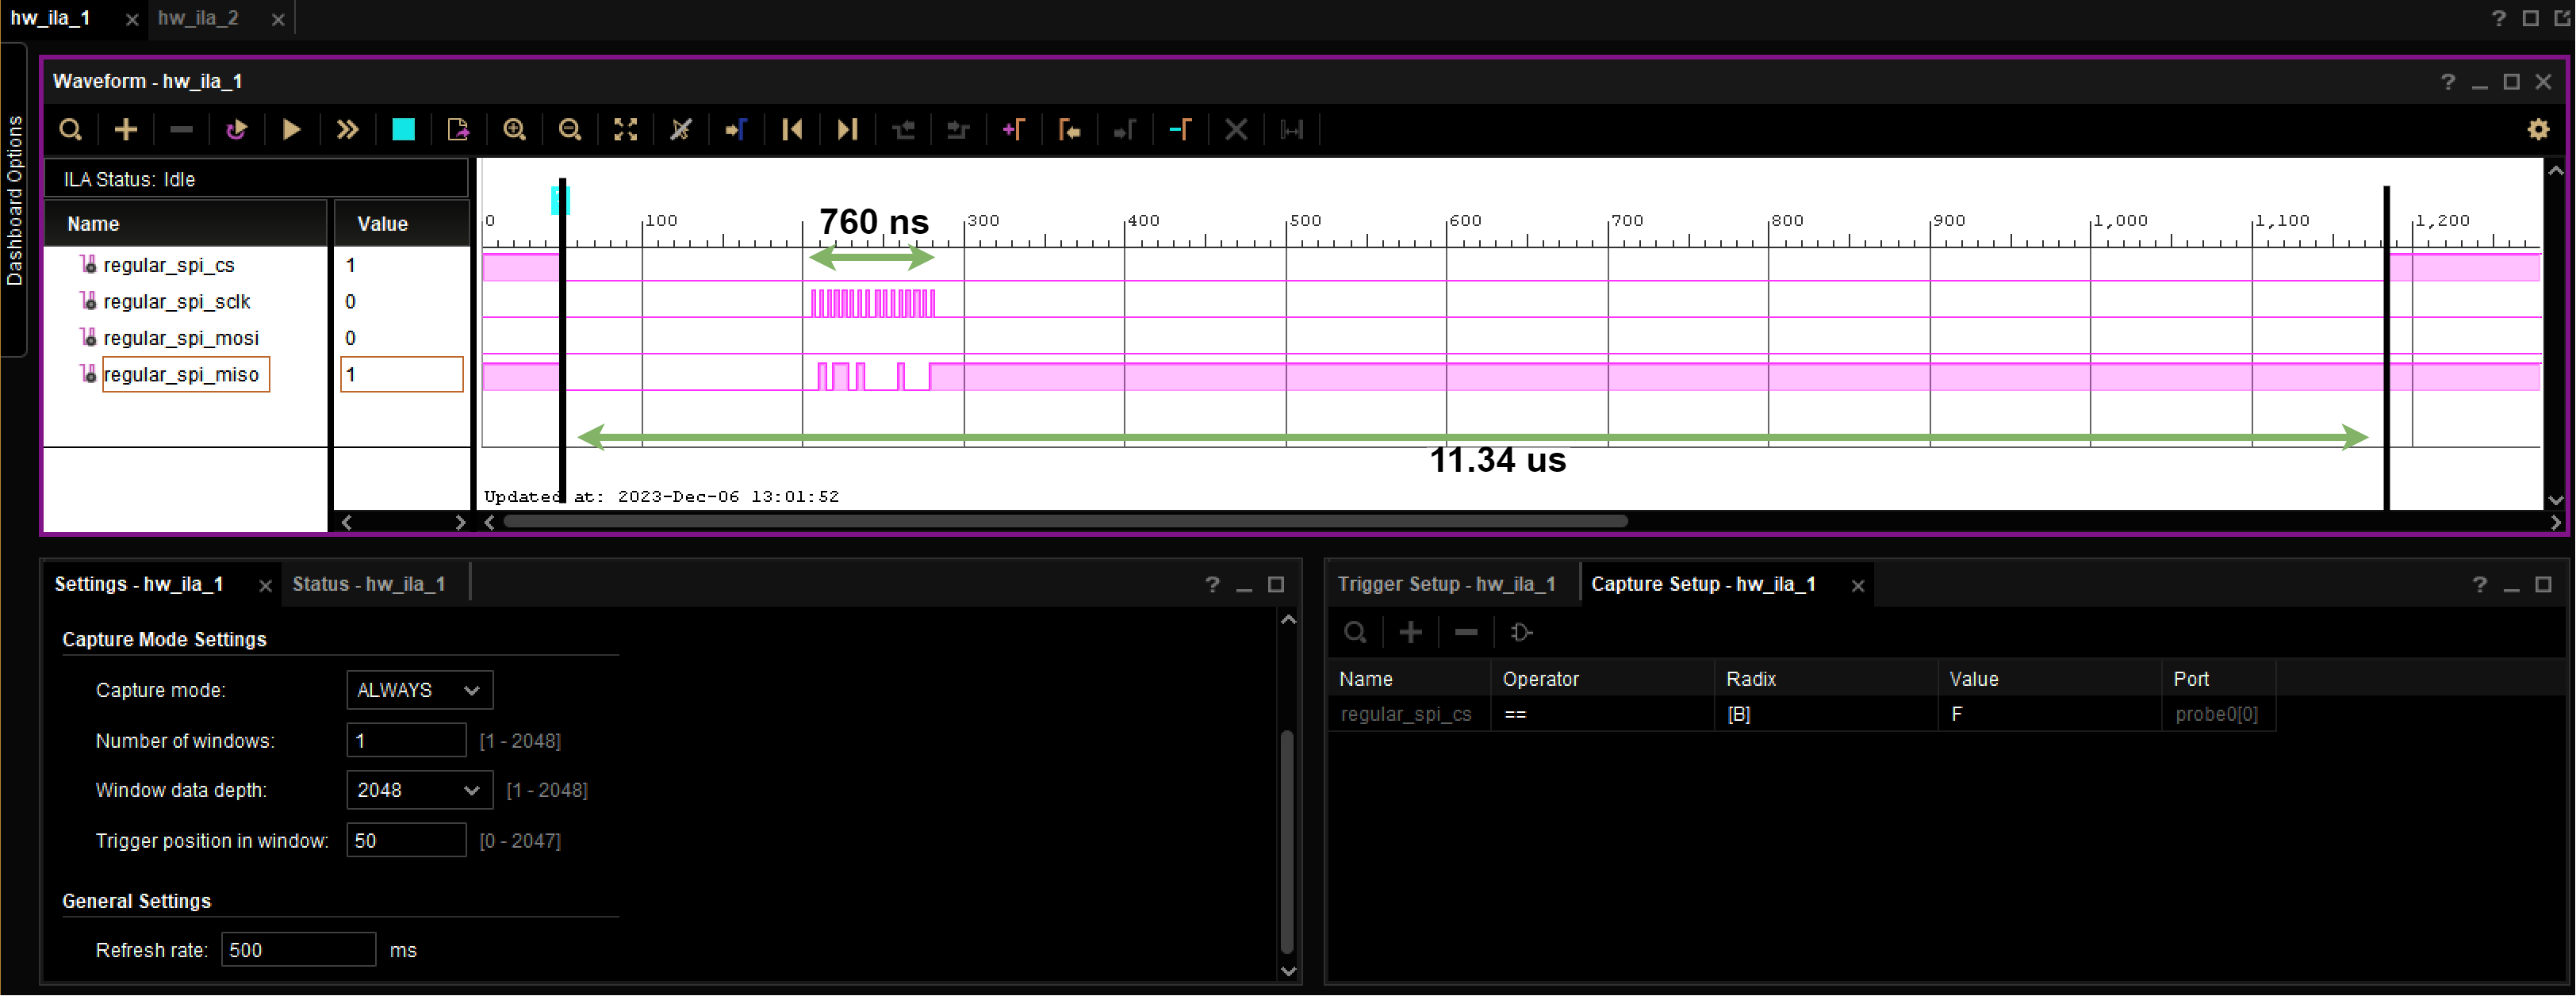This screenshot has height=996, width=2576.
Task: Run the ILA trigger
Action: [291, 130]
